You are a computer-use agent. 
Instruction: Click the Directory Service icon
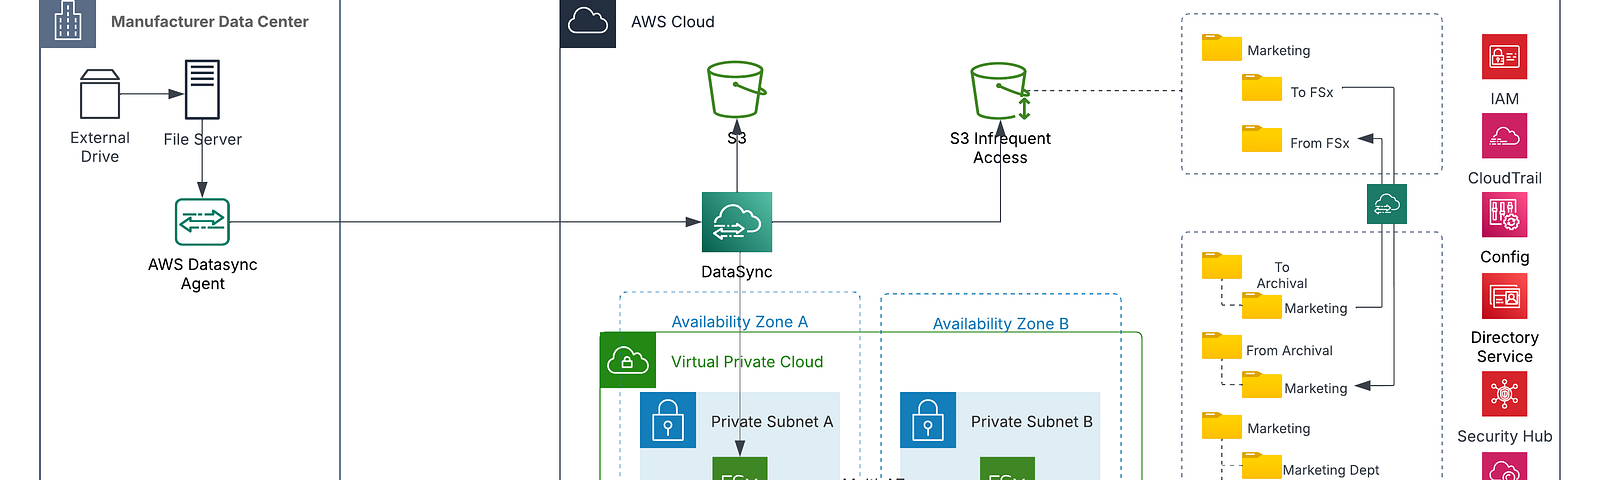[1504, 296]
